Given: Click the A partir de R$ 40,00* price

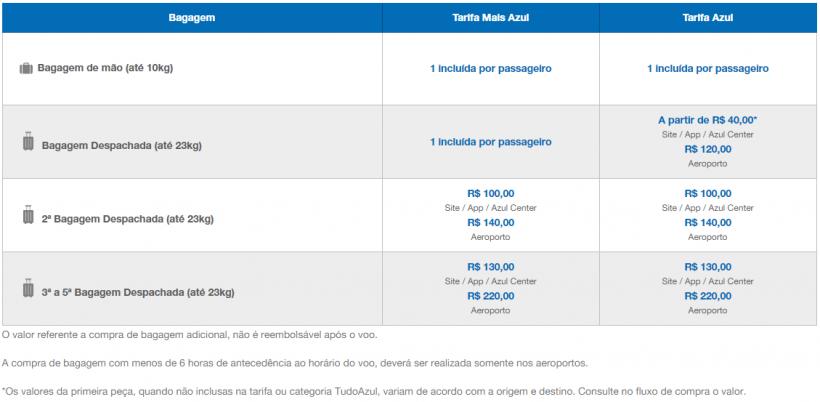Looking at the screenshot, I should [x=707, y=120].
